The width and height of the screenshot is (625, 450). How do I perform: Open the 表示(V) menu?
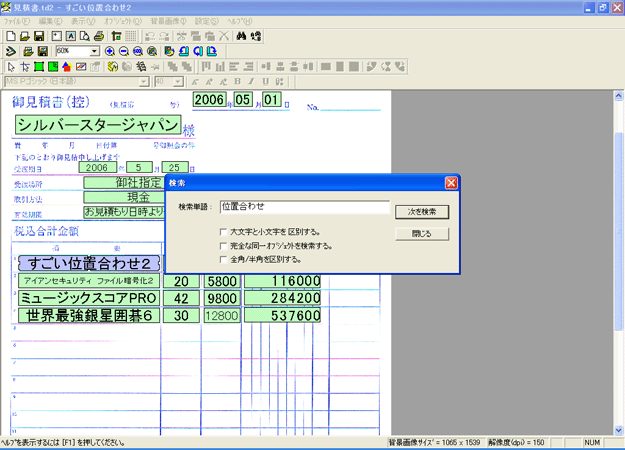[83, 21]
